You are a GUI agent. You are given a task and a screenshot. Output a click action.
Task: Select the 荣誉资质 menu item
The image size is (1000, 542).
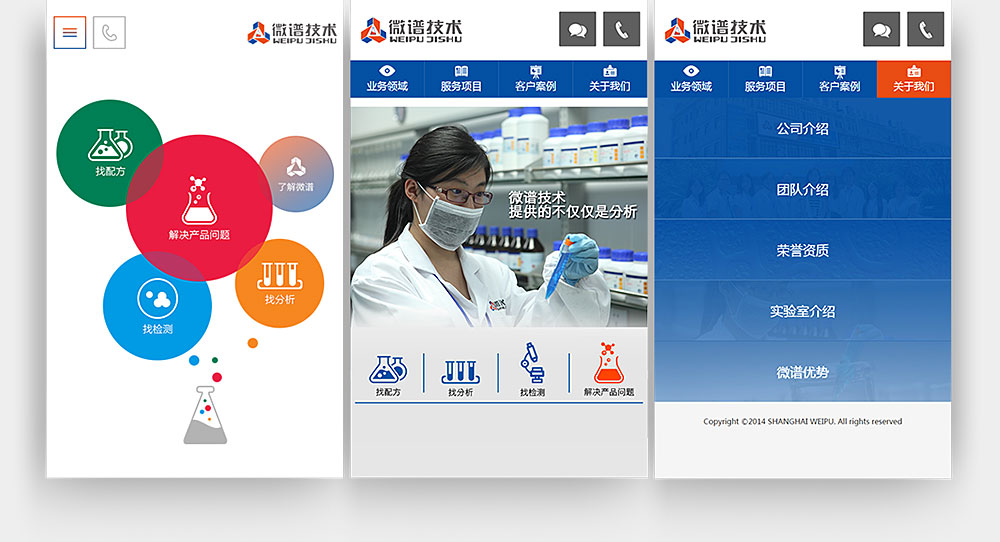802,251
